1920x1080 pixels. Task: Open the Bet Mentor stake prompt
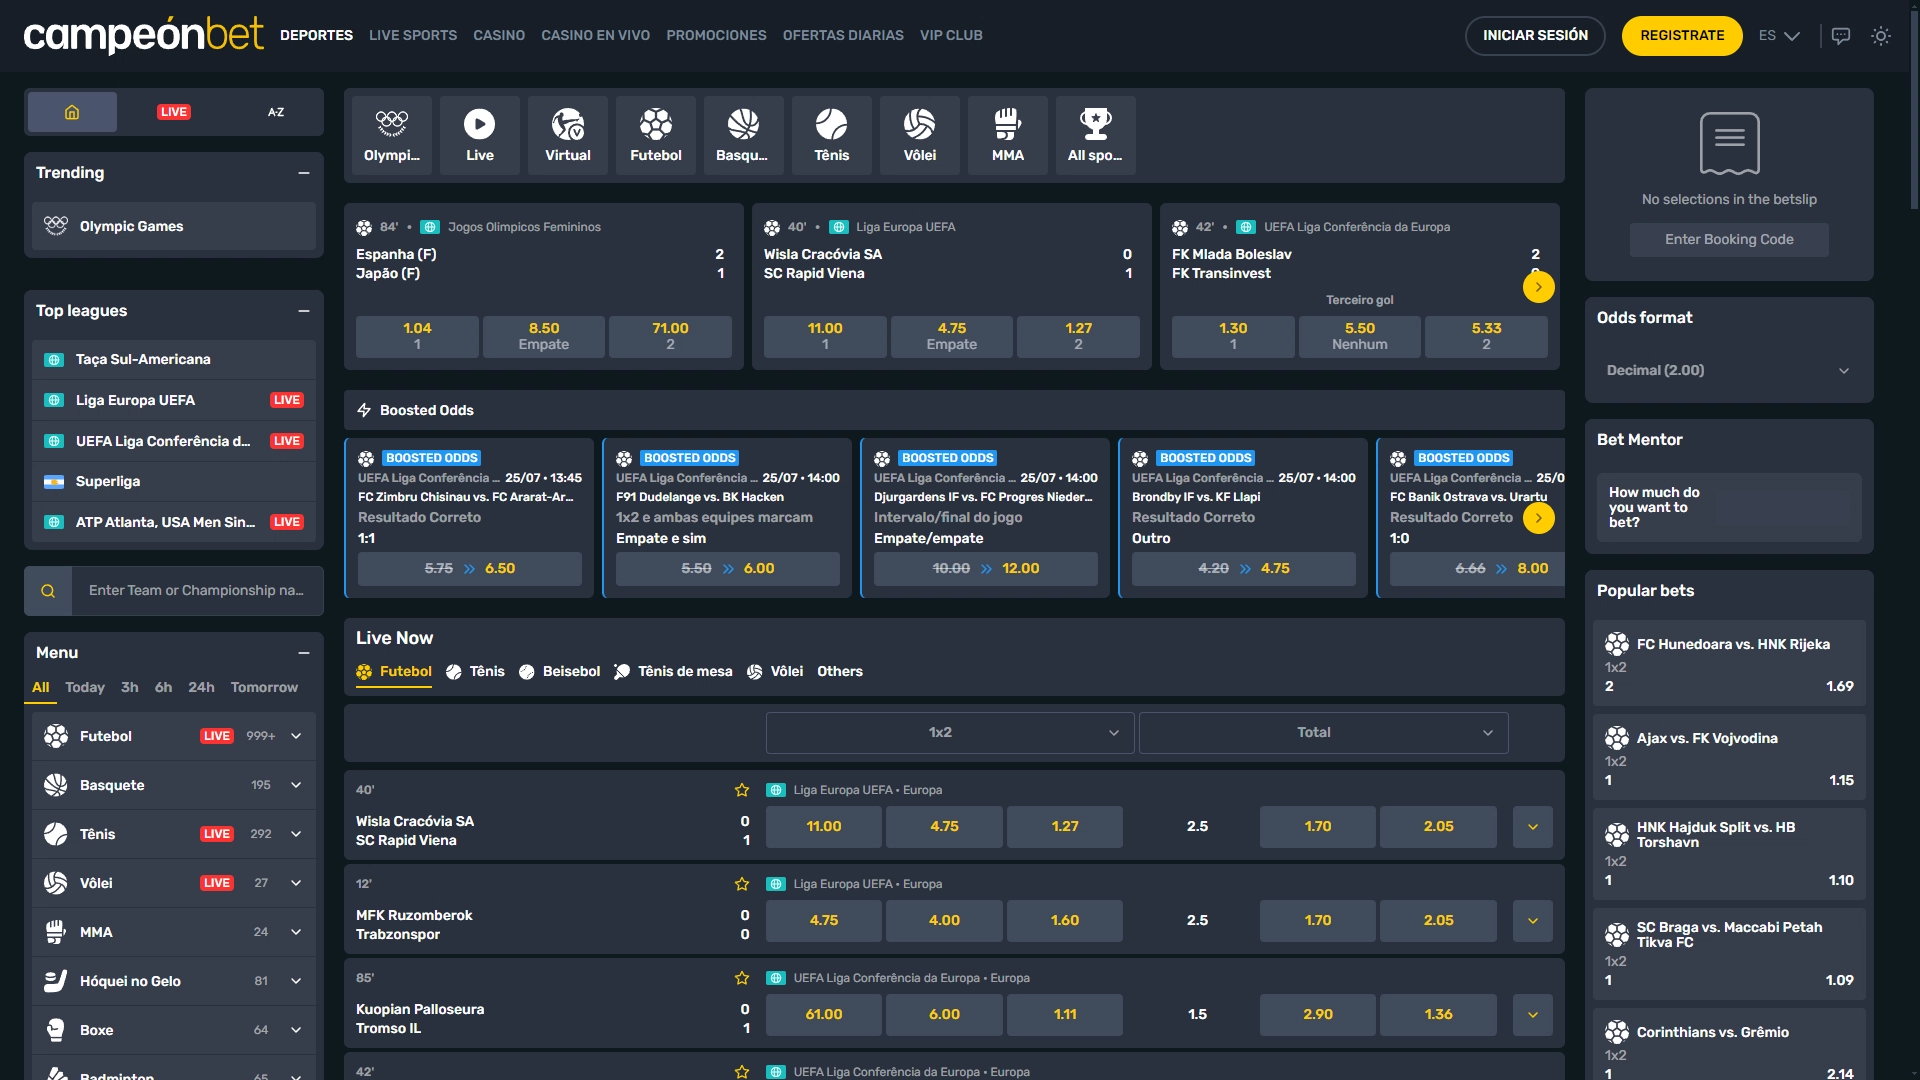point(1729,508)
